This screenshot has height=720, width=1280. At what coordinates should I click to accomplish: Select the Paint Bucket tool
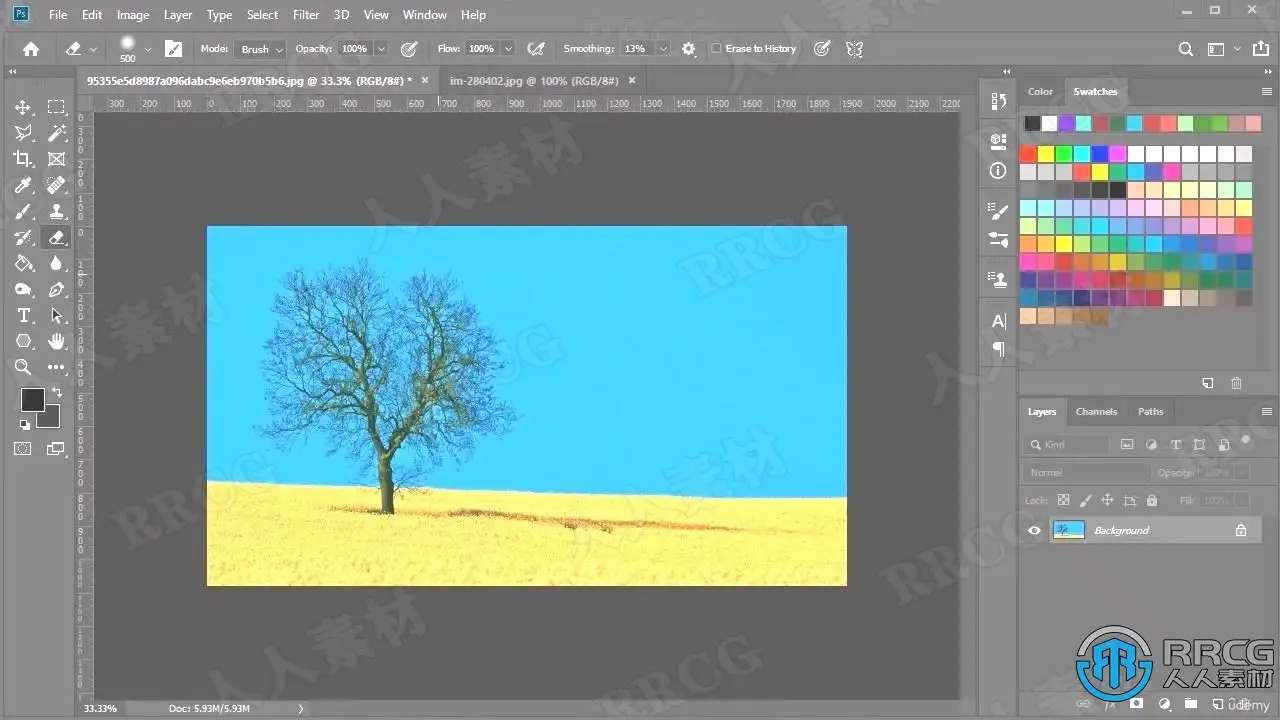[23, 263]
